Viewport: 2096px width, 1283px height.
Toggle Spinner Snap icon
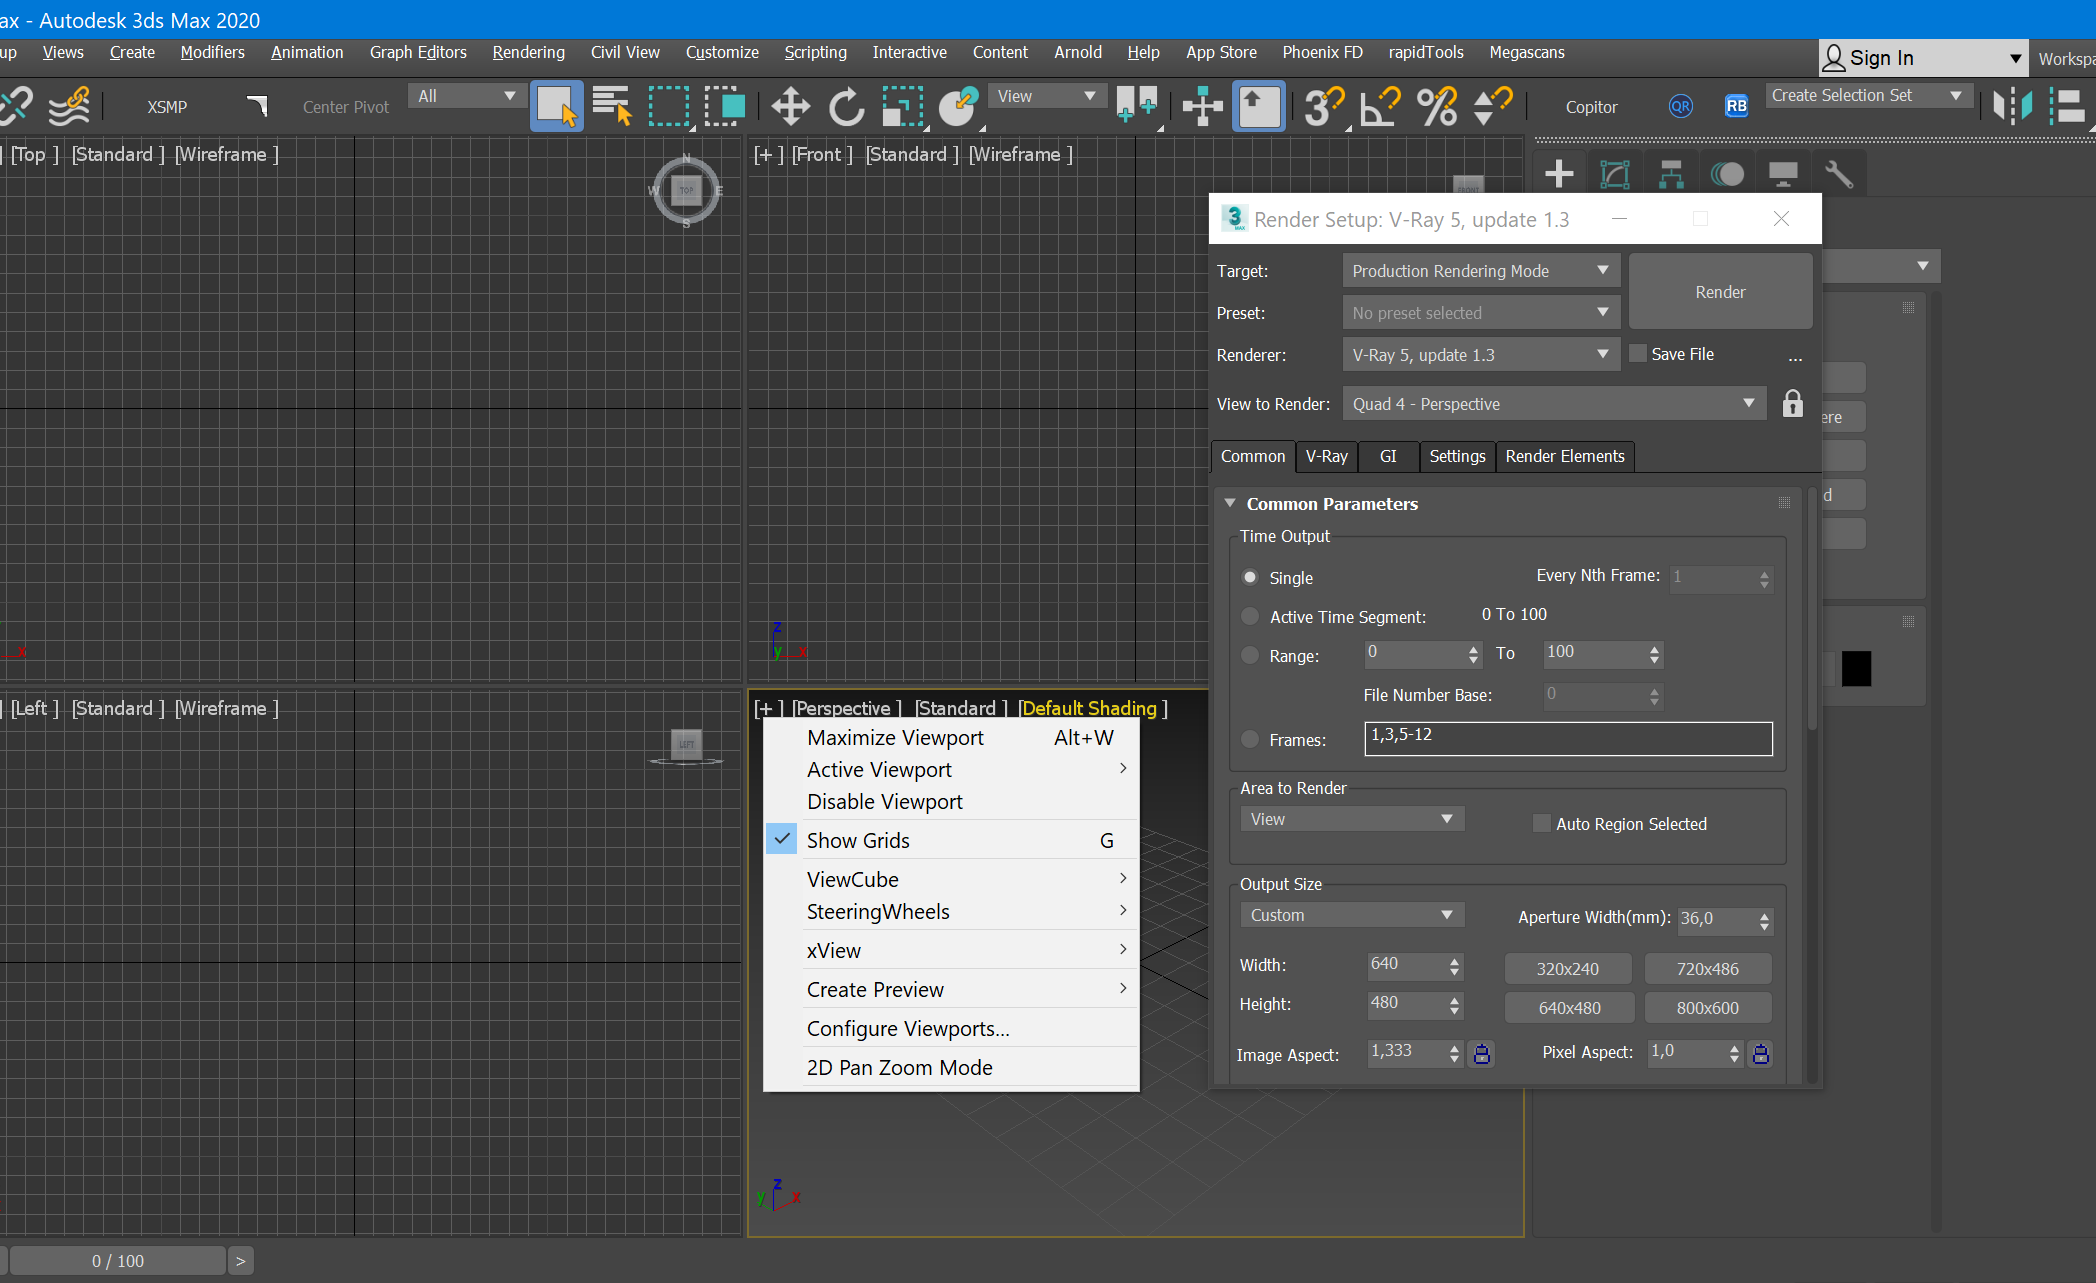(1493, 106)
